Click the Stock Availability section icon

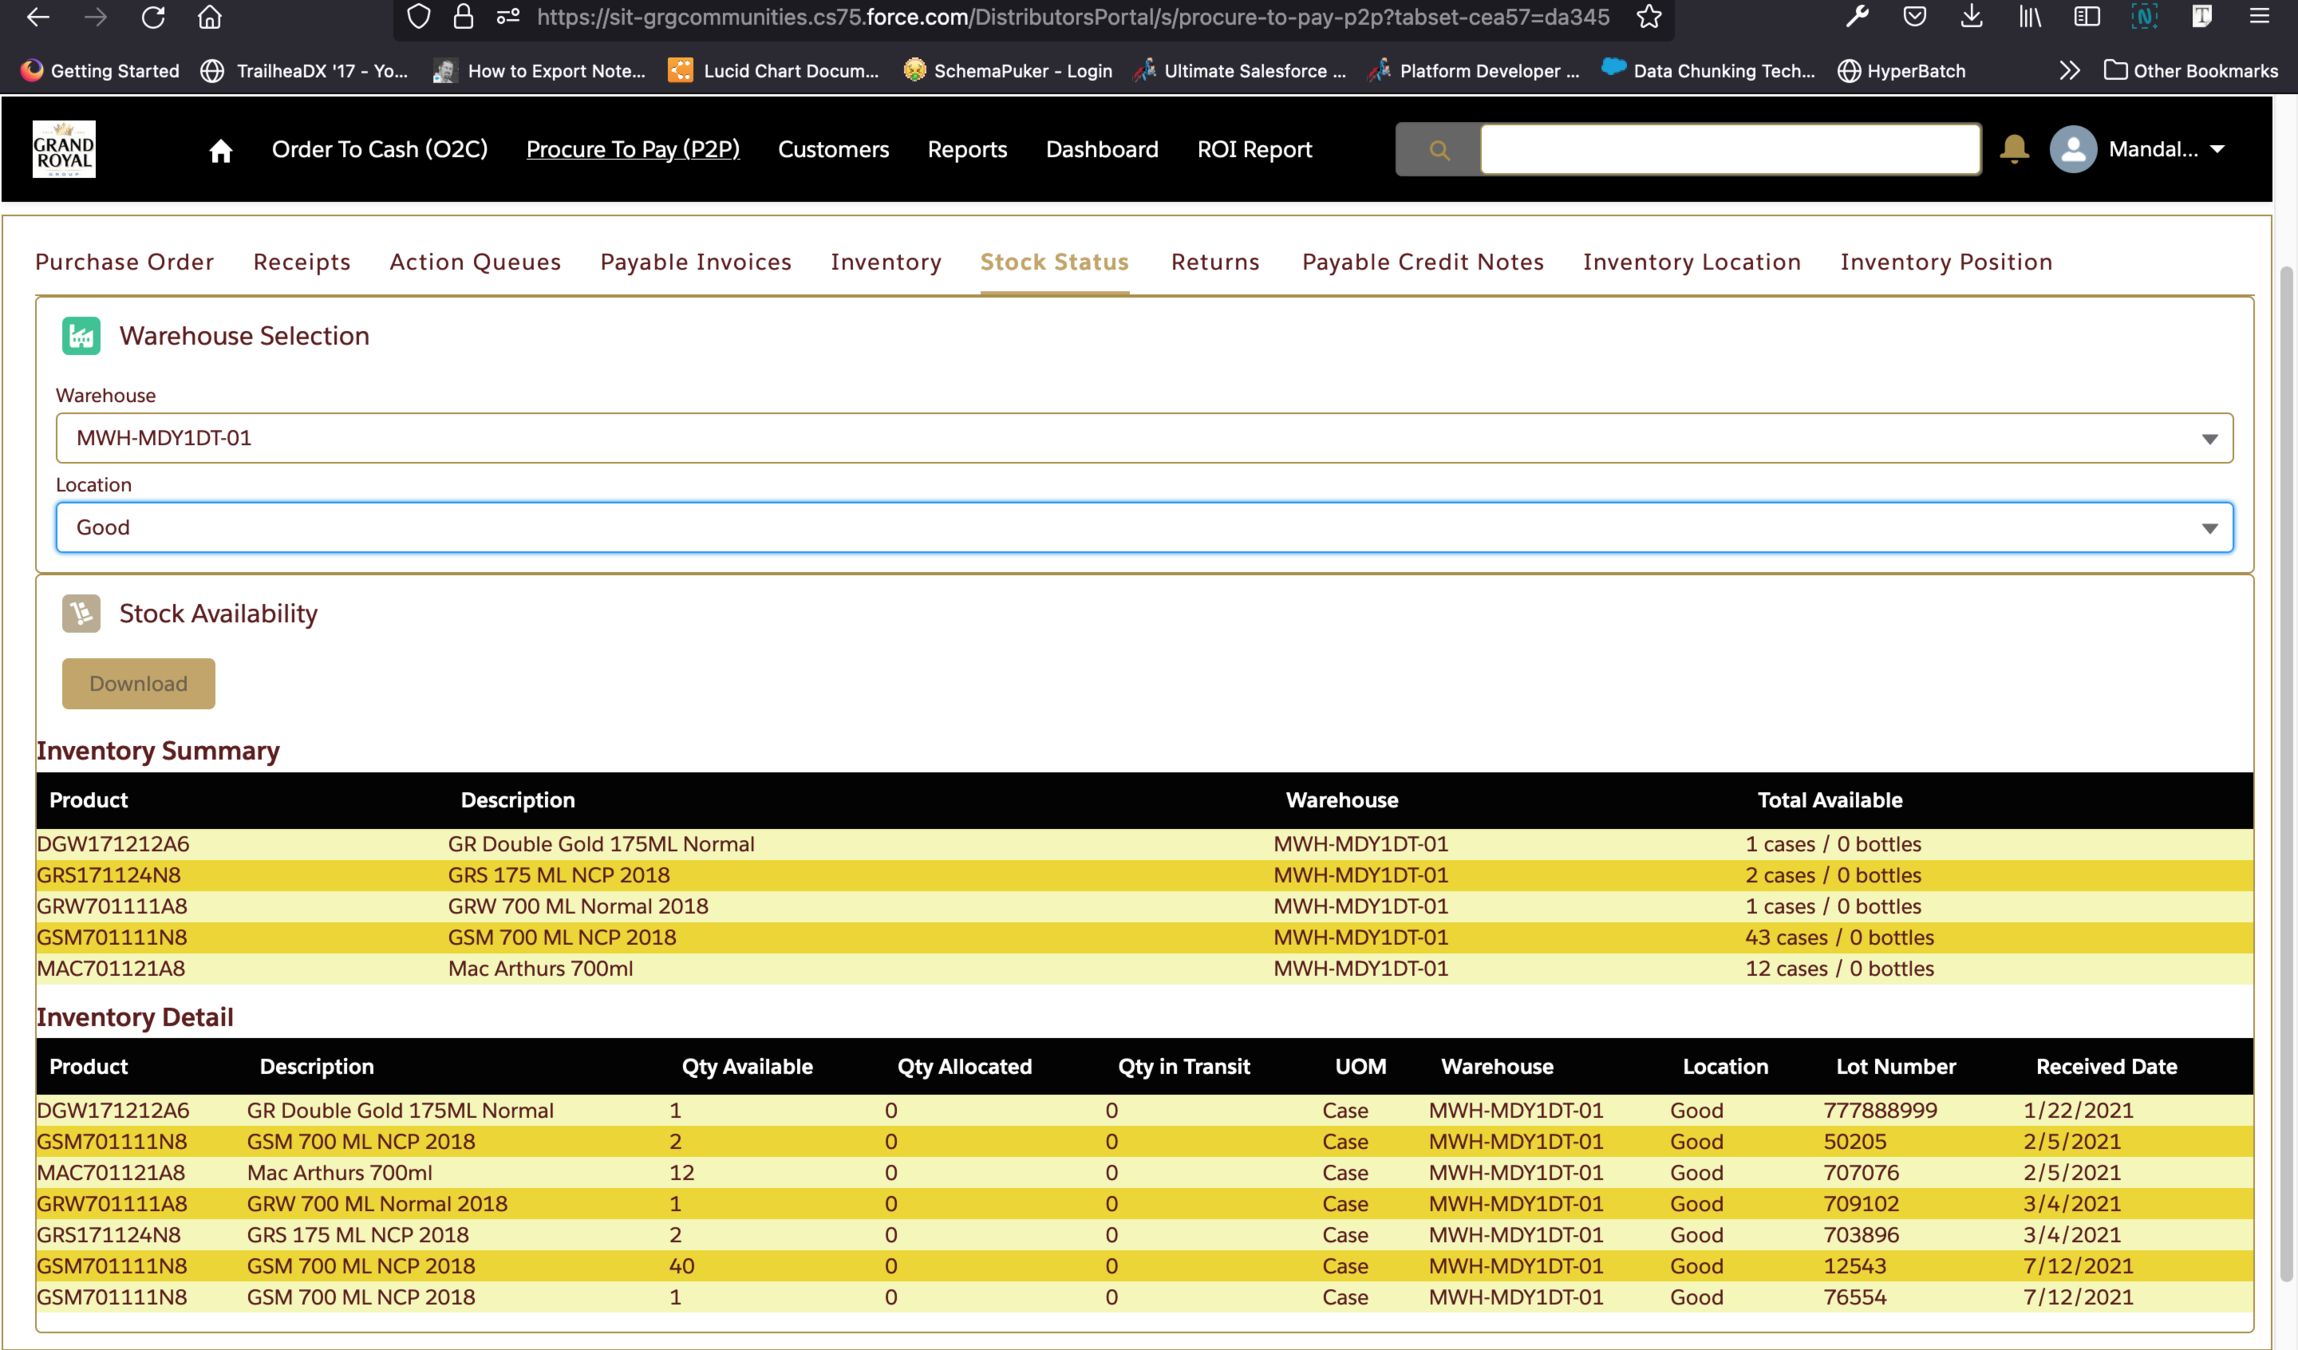pos(81,613)
